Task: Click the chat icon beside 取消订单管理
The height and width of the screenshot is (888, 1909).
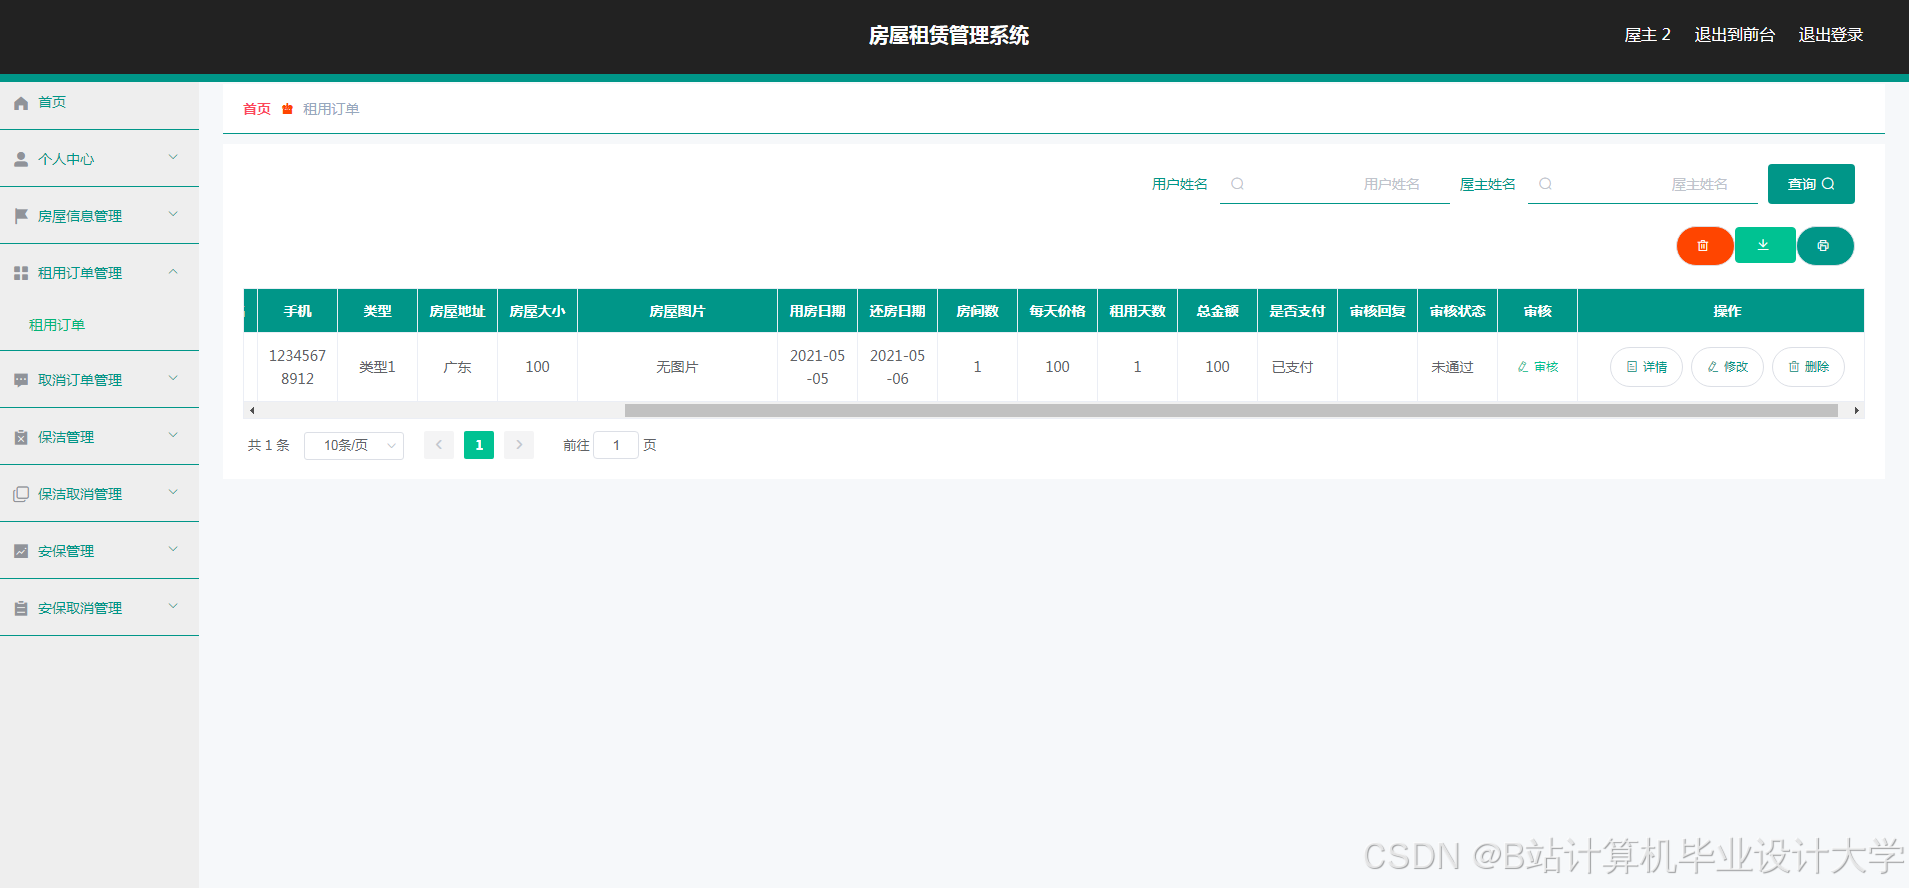Action: coord(21,380)
